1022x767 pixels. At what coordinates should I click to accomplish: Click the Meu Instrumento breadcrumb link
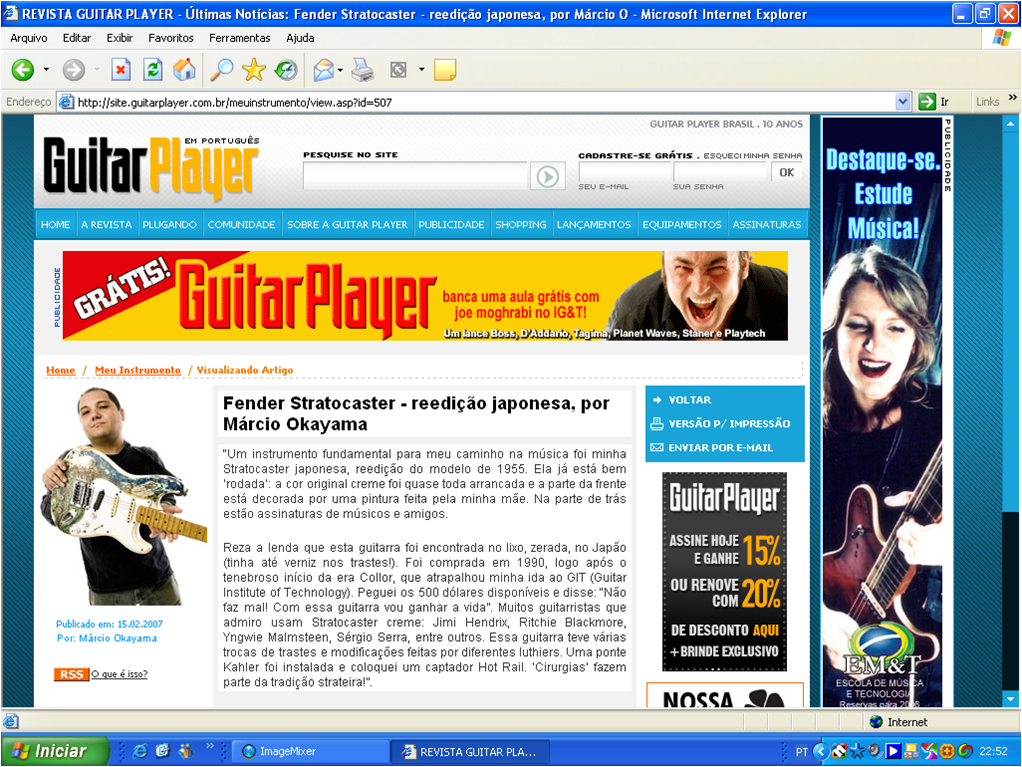[138, 369]
